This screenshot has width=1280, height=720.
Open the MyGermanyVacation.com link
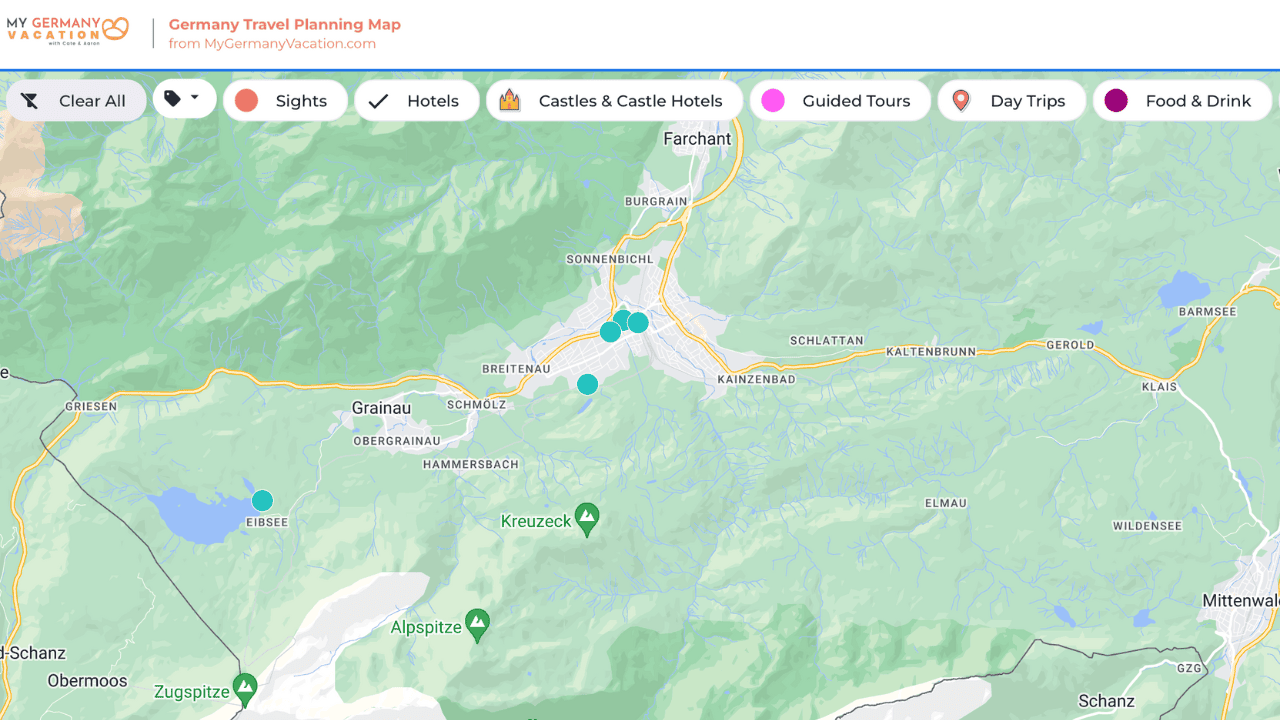(x=272, y=44)
